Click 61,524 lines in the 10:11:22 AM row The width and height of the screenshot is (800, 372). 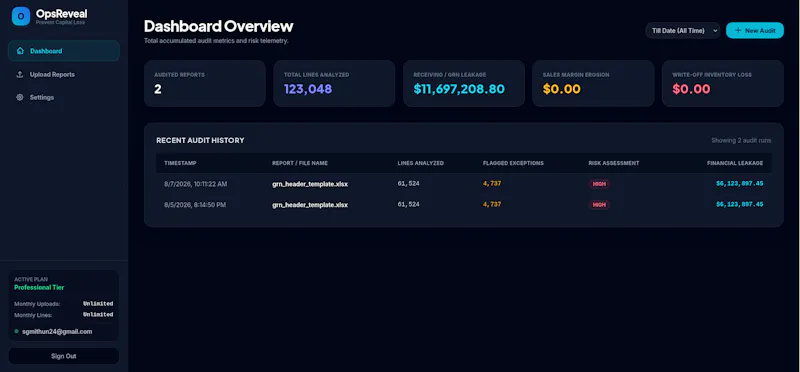click(x=409, y=184)
